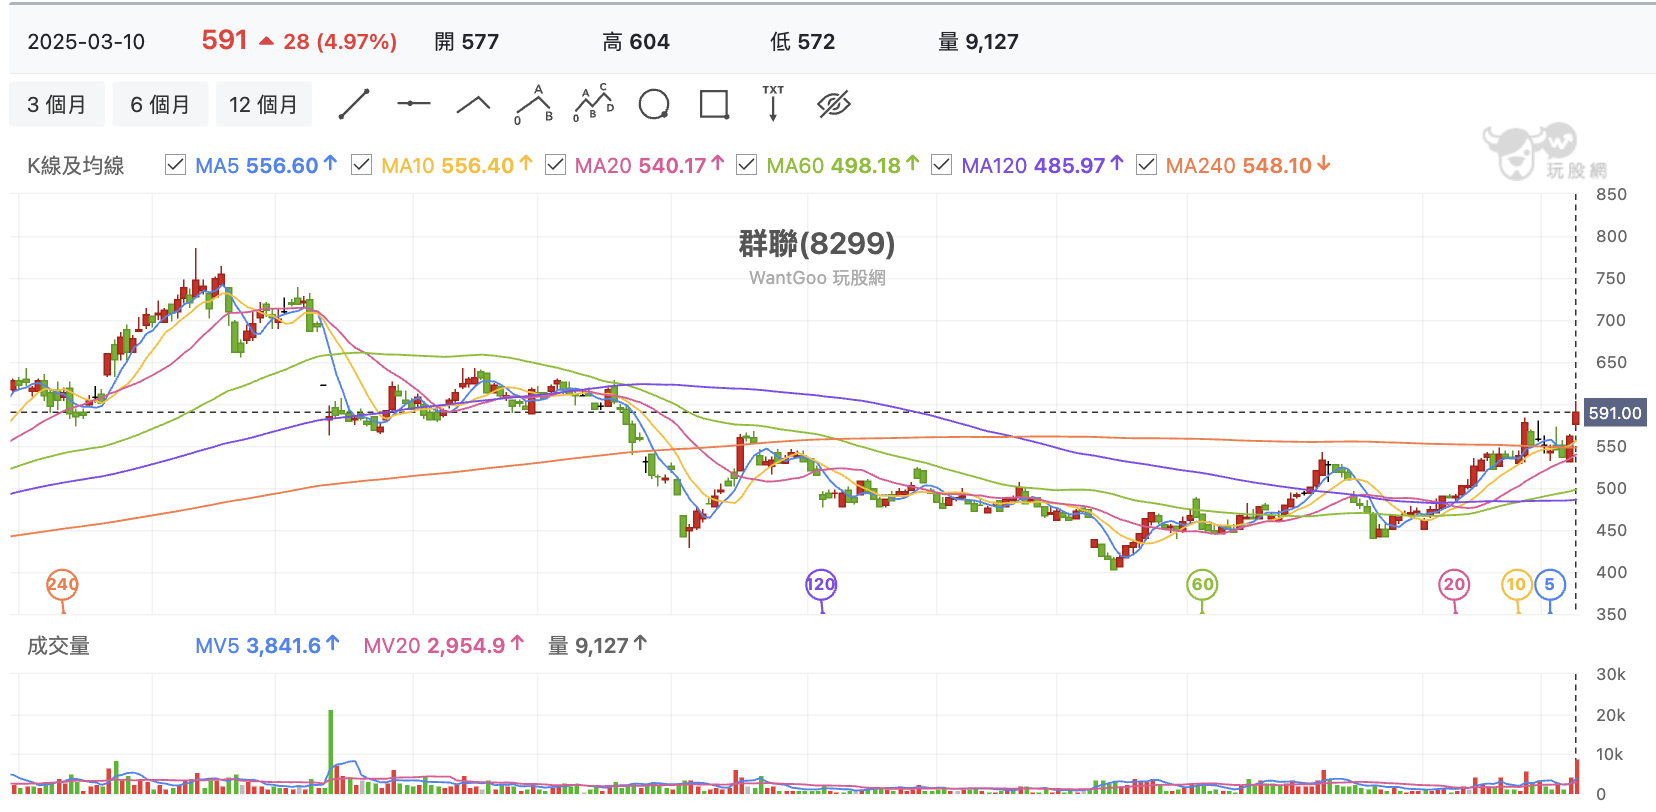The height and width of the screenshot is (812, 1656).
Task: Toggle hide drawings eye icon
Action: point(833,104)
